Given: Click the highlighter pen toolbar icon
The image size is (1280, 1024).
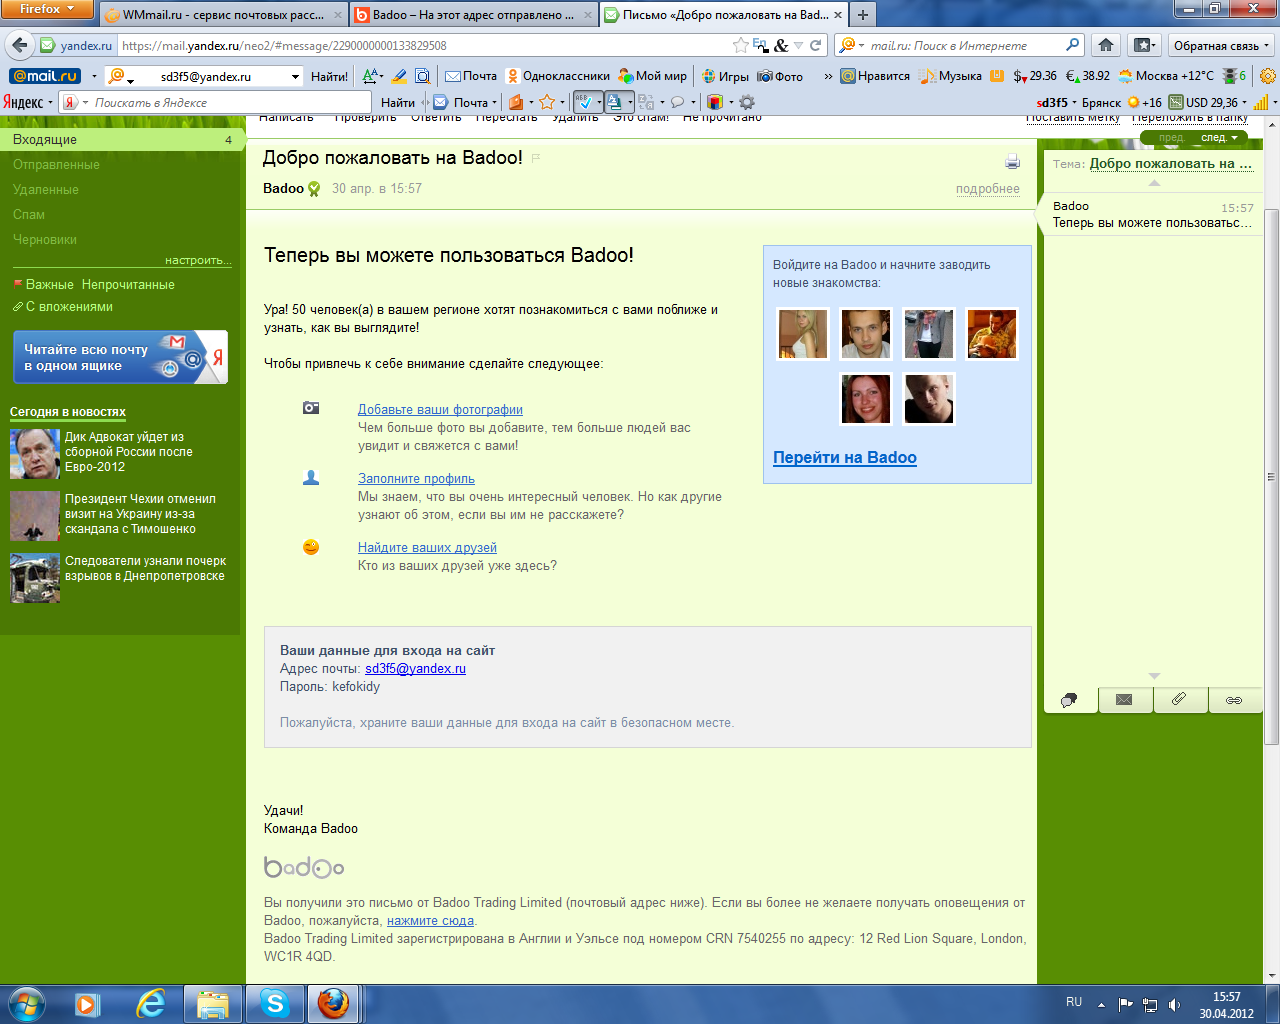Looking at the screenshot, I should 399,76.
